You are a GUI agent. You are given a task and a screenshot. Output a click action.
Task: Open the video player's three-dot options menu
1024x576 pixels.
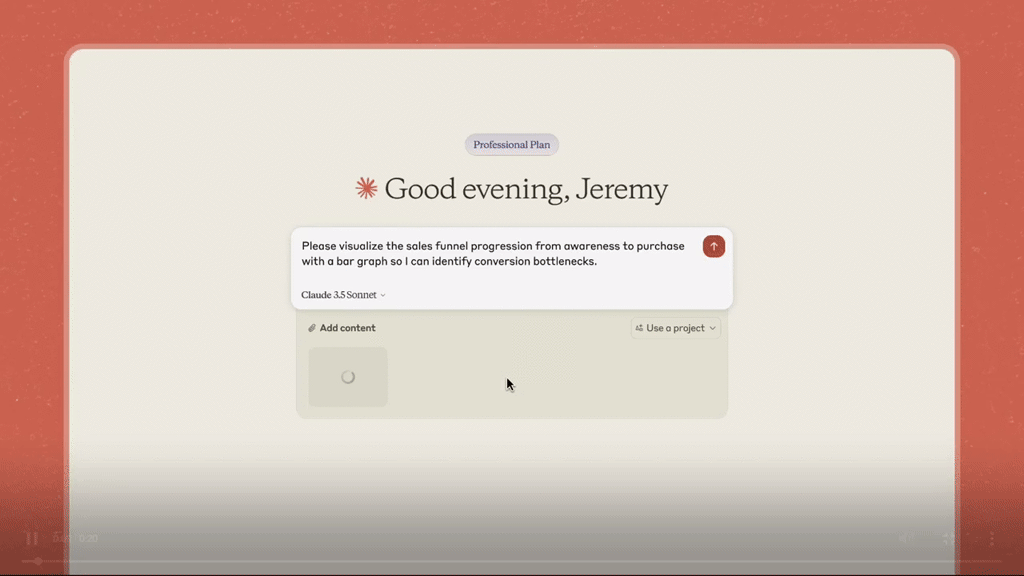(991, 539)
